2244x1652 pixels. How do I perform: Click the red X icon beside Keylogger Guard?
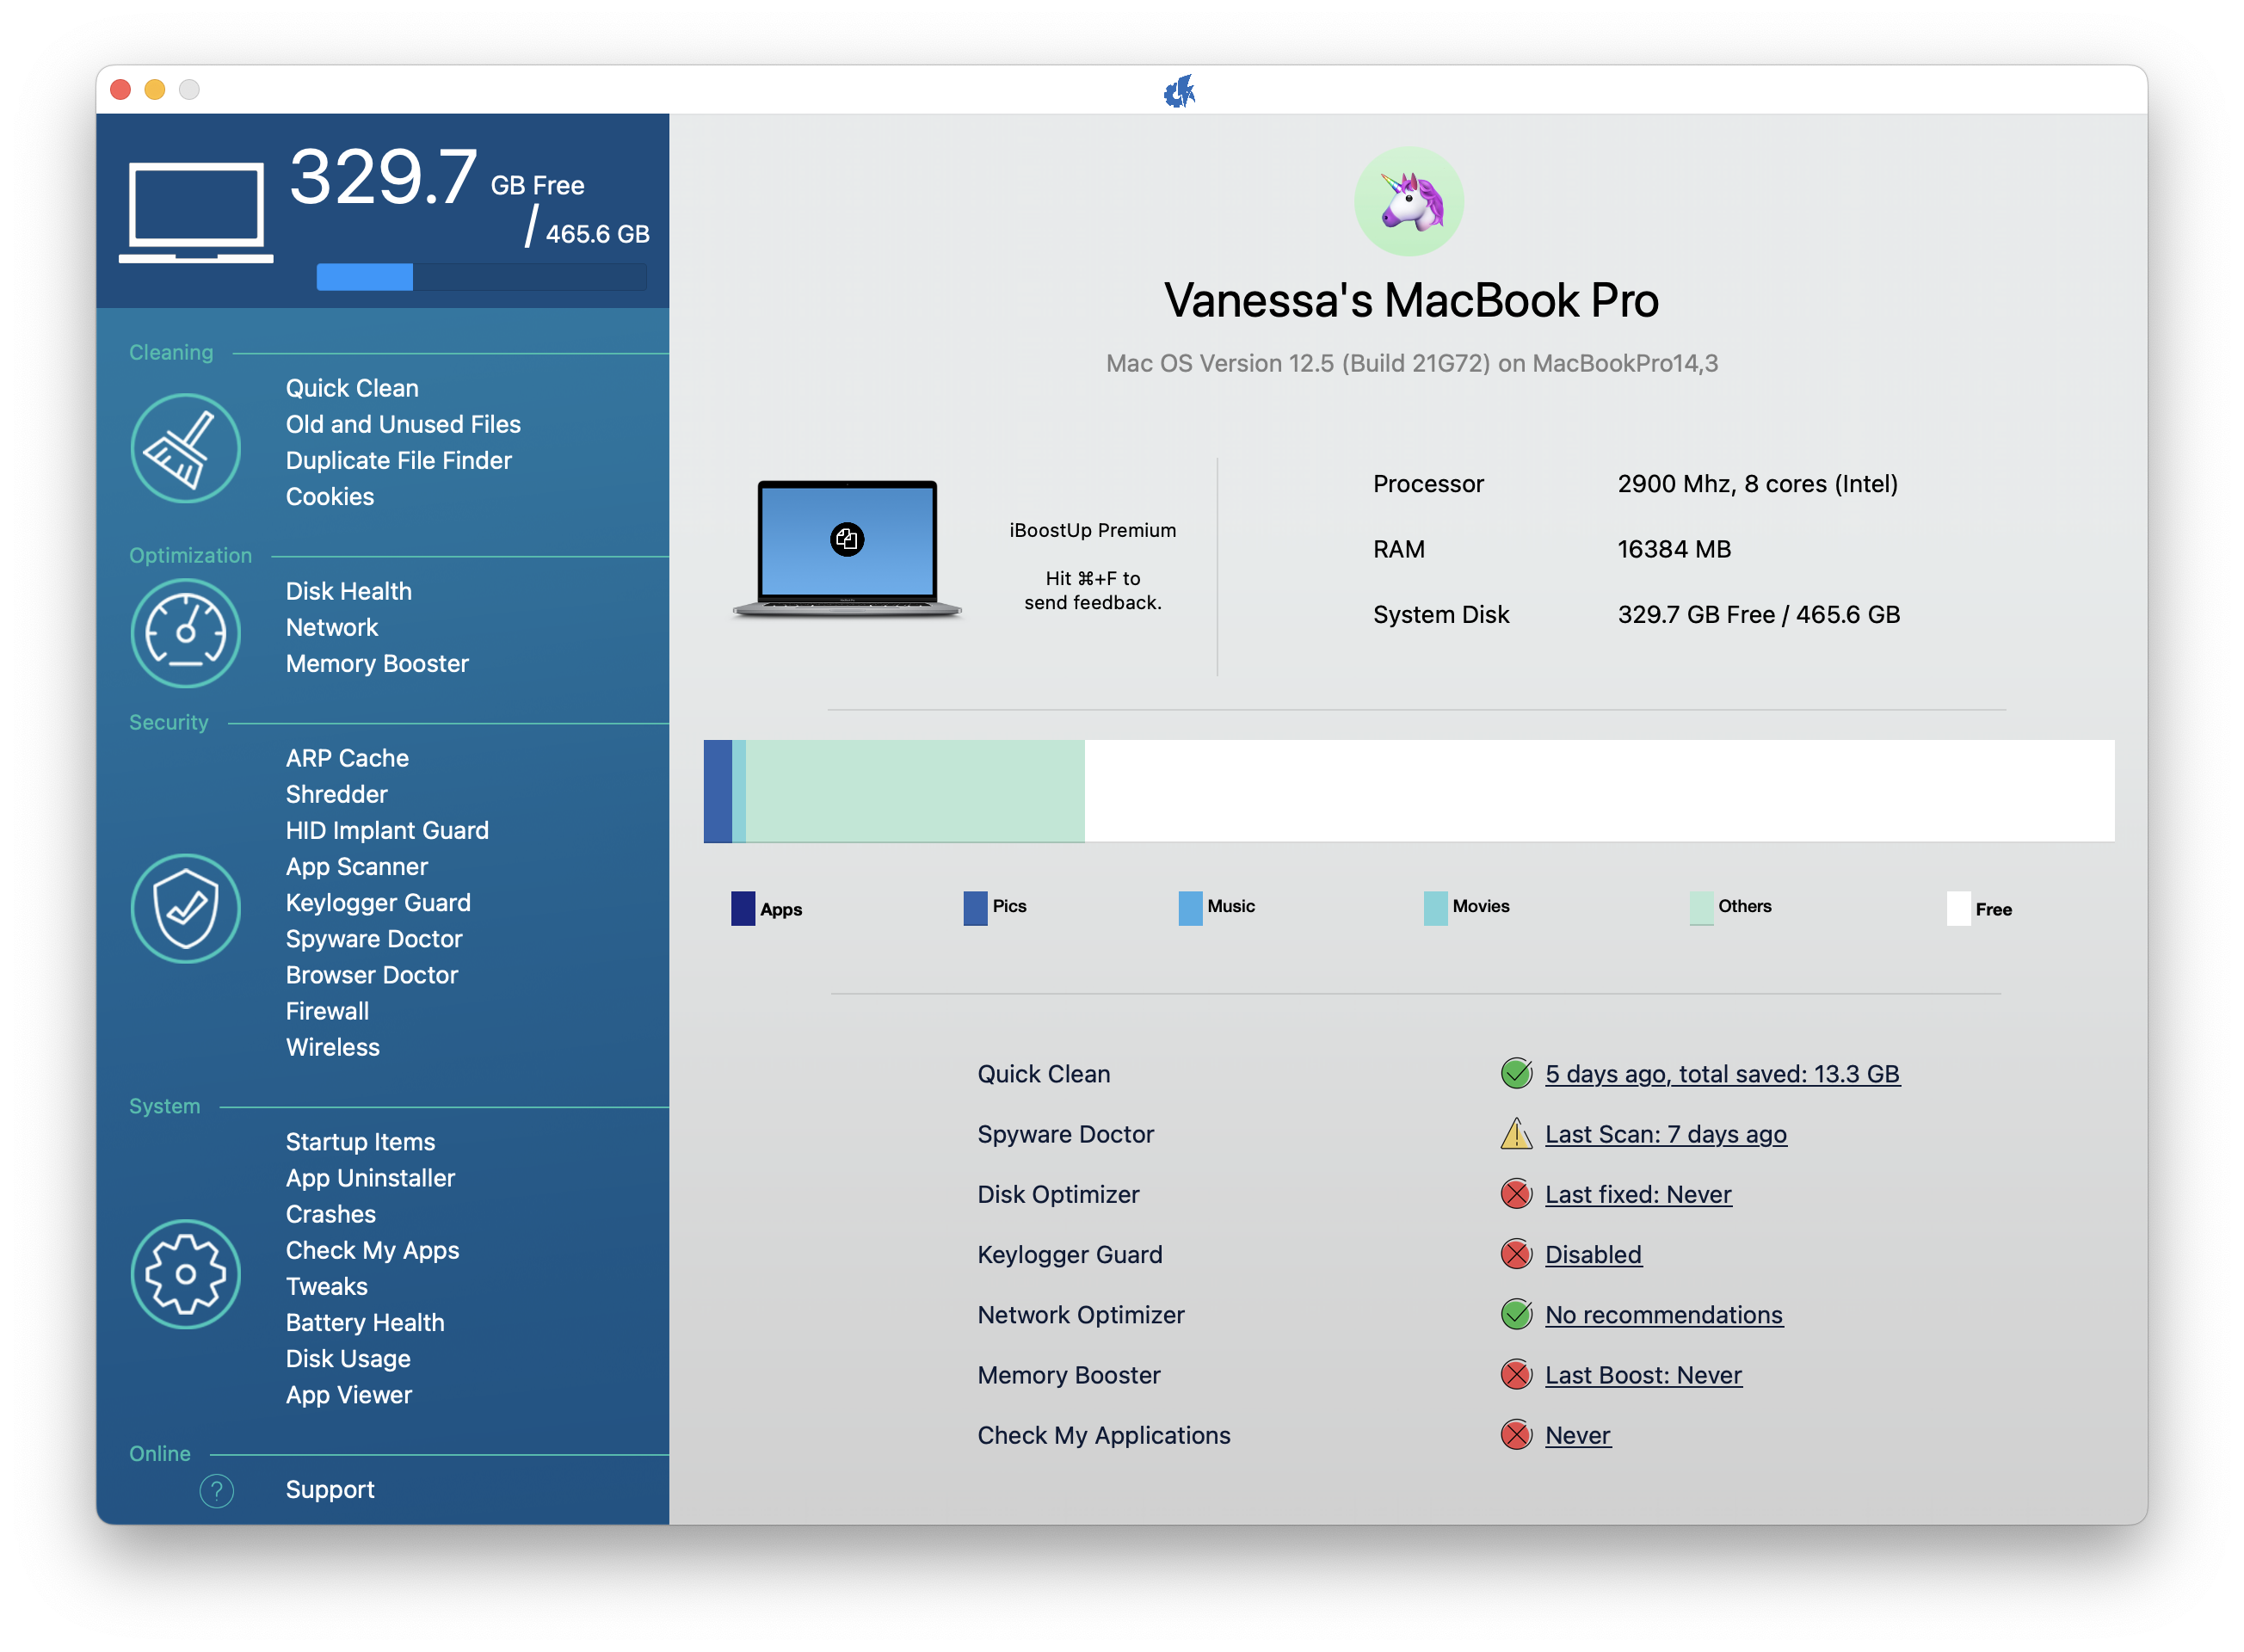click(x=1516, y=1254)
